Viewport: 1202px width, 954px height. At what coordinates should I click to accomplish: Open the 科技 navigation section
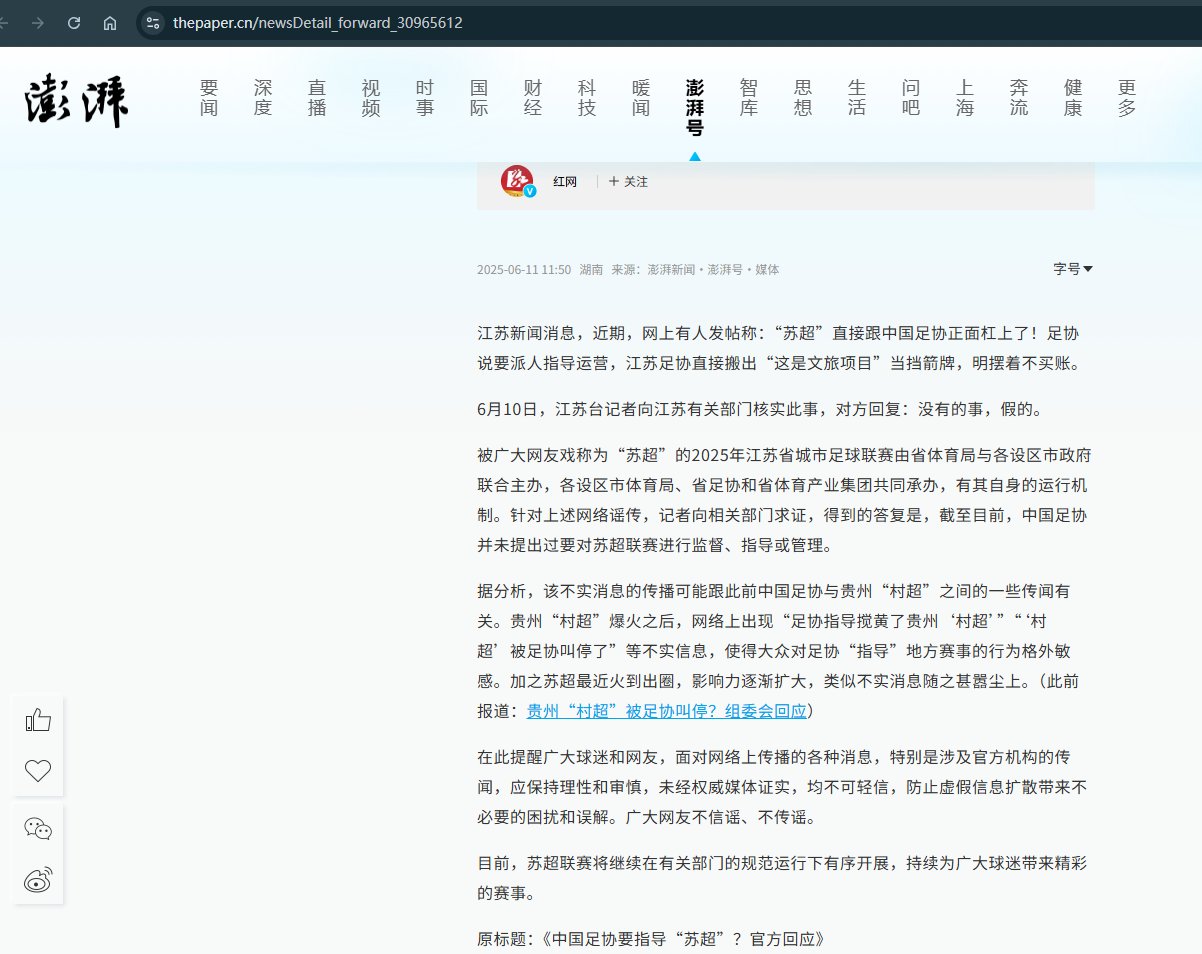(587, 98)
